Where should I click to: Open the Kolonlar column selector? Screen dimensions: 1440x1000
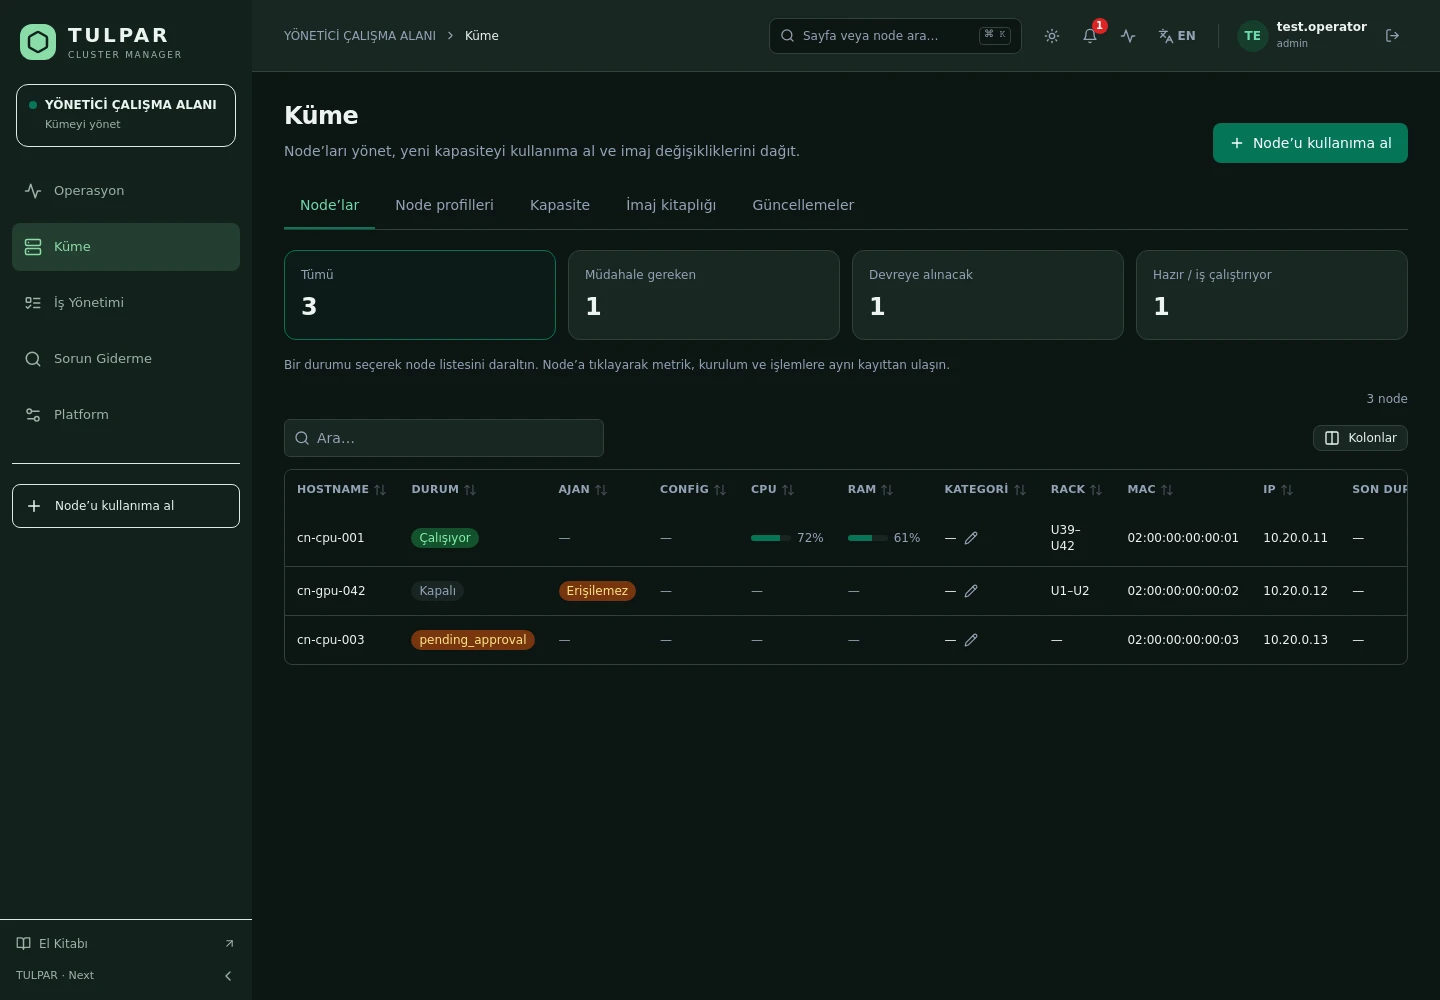[x=1360, y=438]
